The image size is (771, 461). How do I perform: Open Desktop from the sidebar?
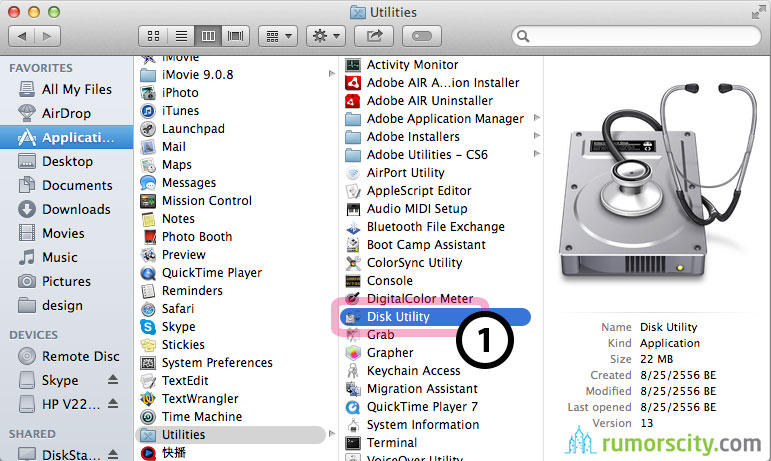click(x=66, y=161)
